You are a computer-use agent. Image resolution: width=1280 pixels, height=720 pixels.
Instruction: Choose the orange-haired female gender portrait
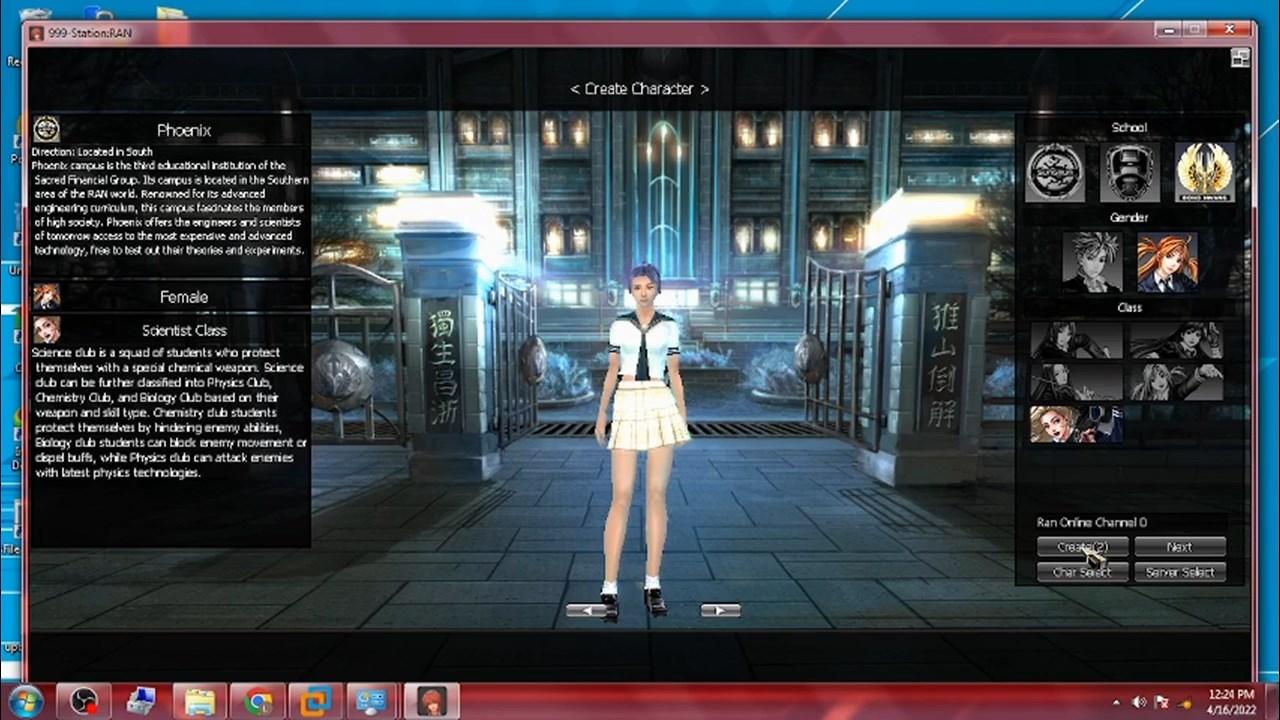(1167, 262)
